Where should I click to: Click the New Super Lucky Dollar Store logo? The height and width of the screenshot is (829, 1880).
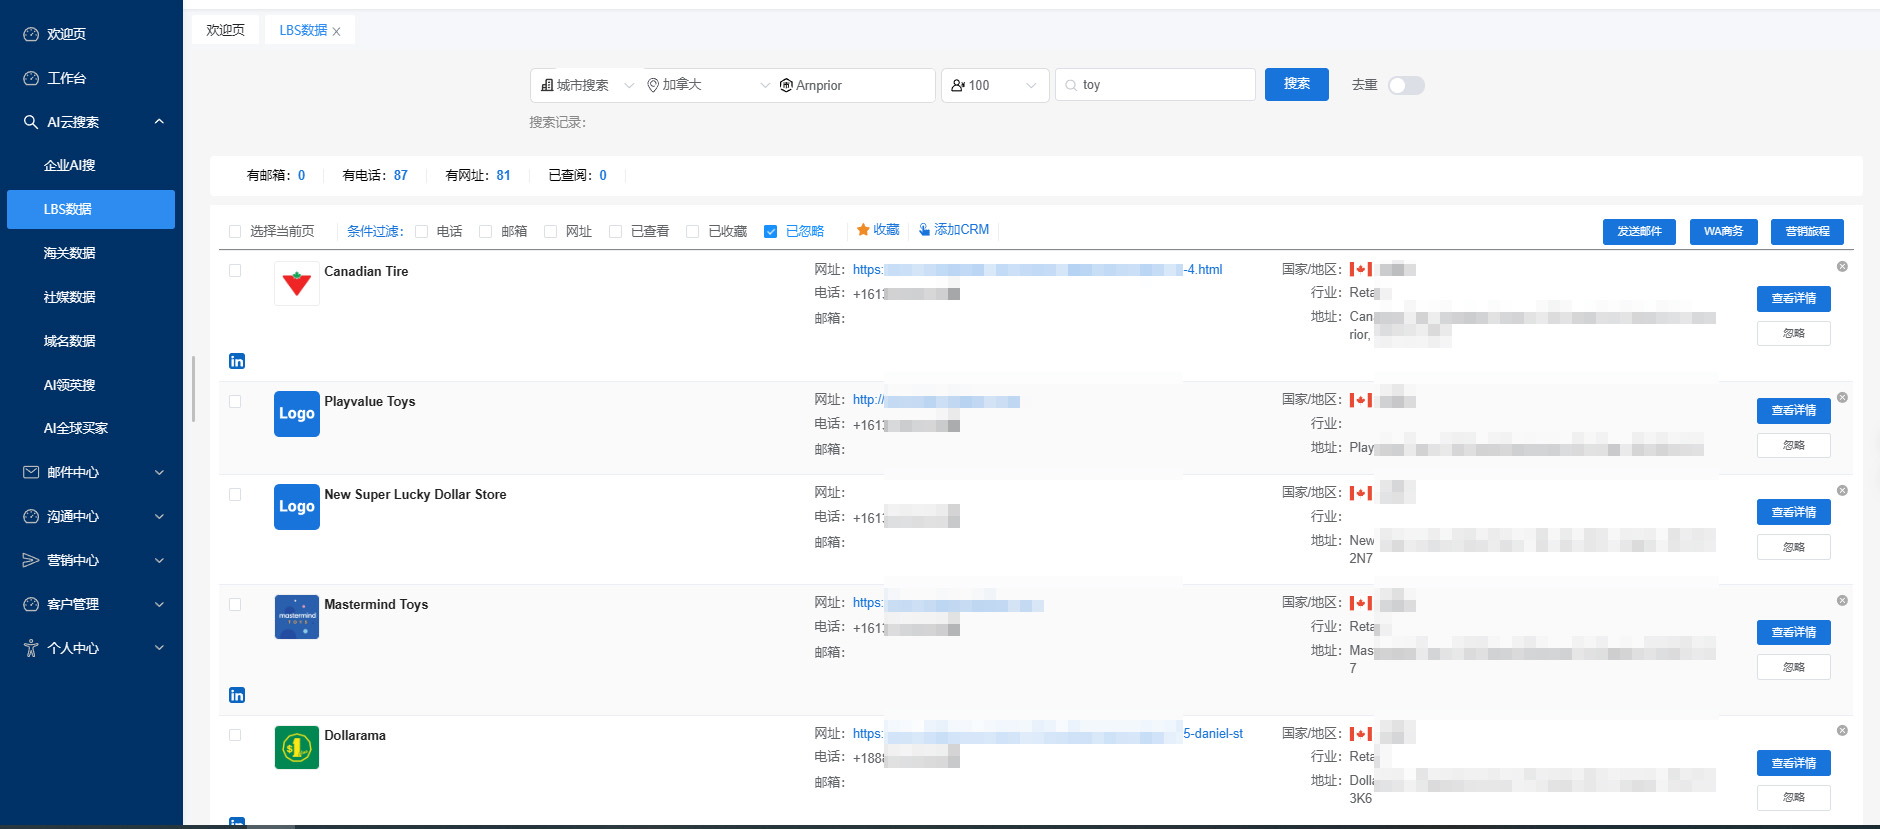coord(297,507)
